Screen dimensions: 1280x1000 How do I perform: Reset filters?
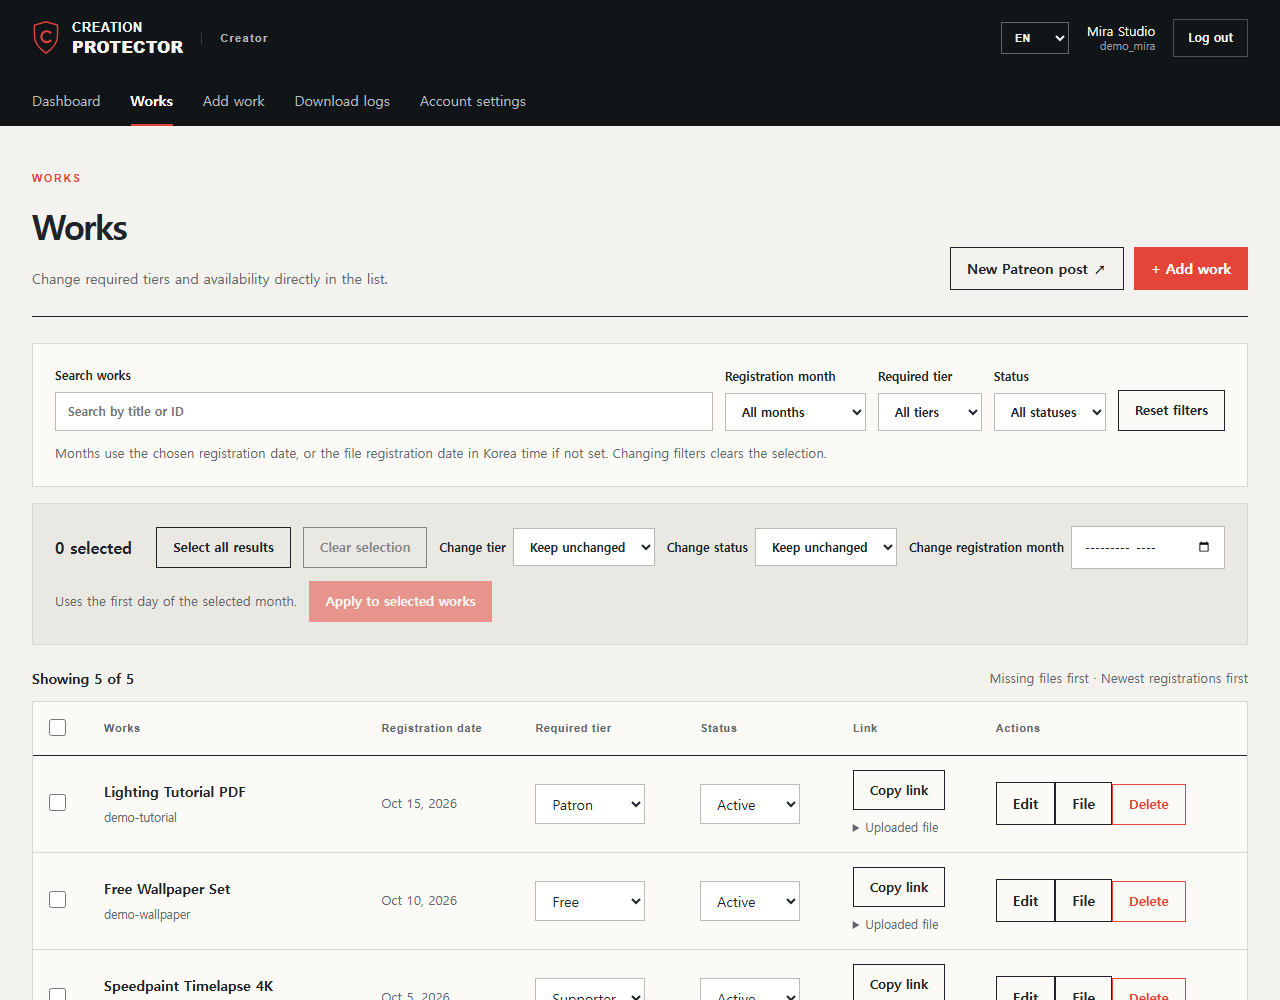(x=1171, y=411)
